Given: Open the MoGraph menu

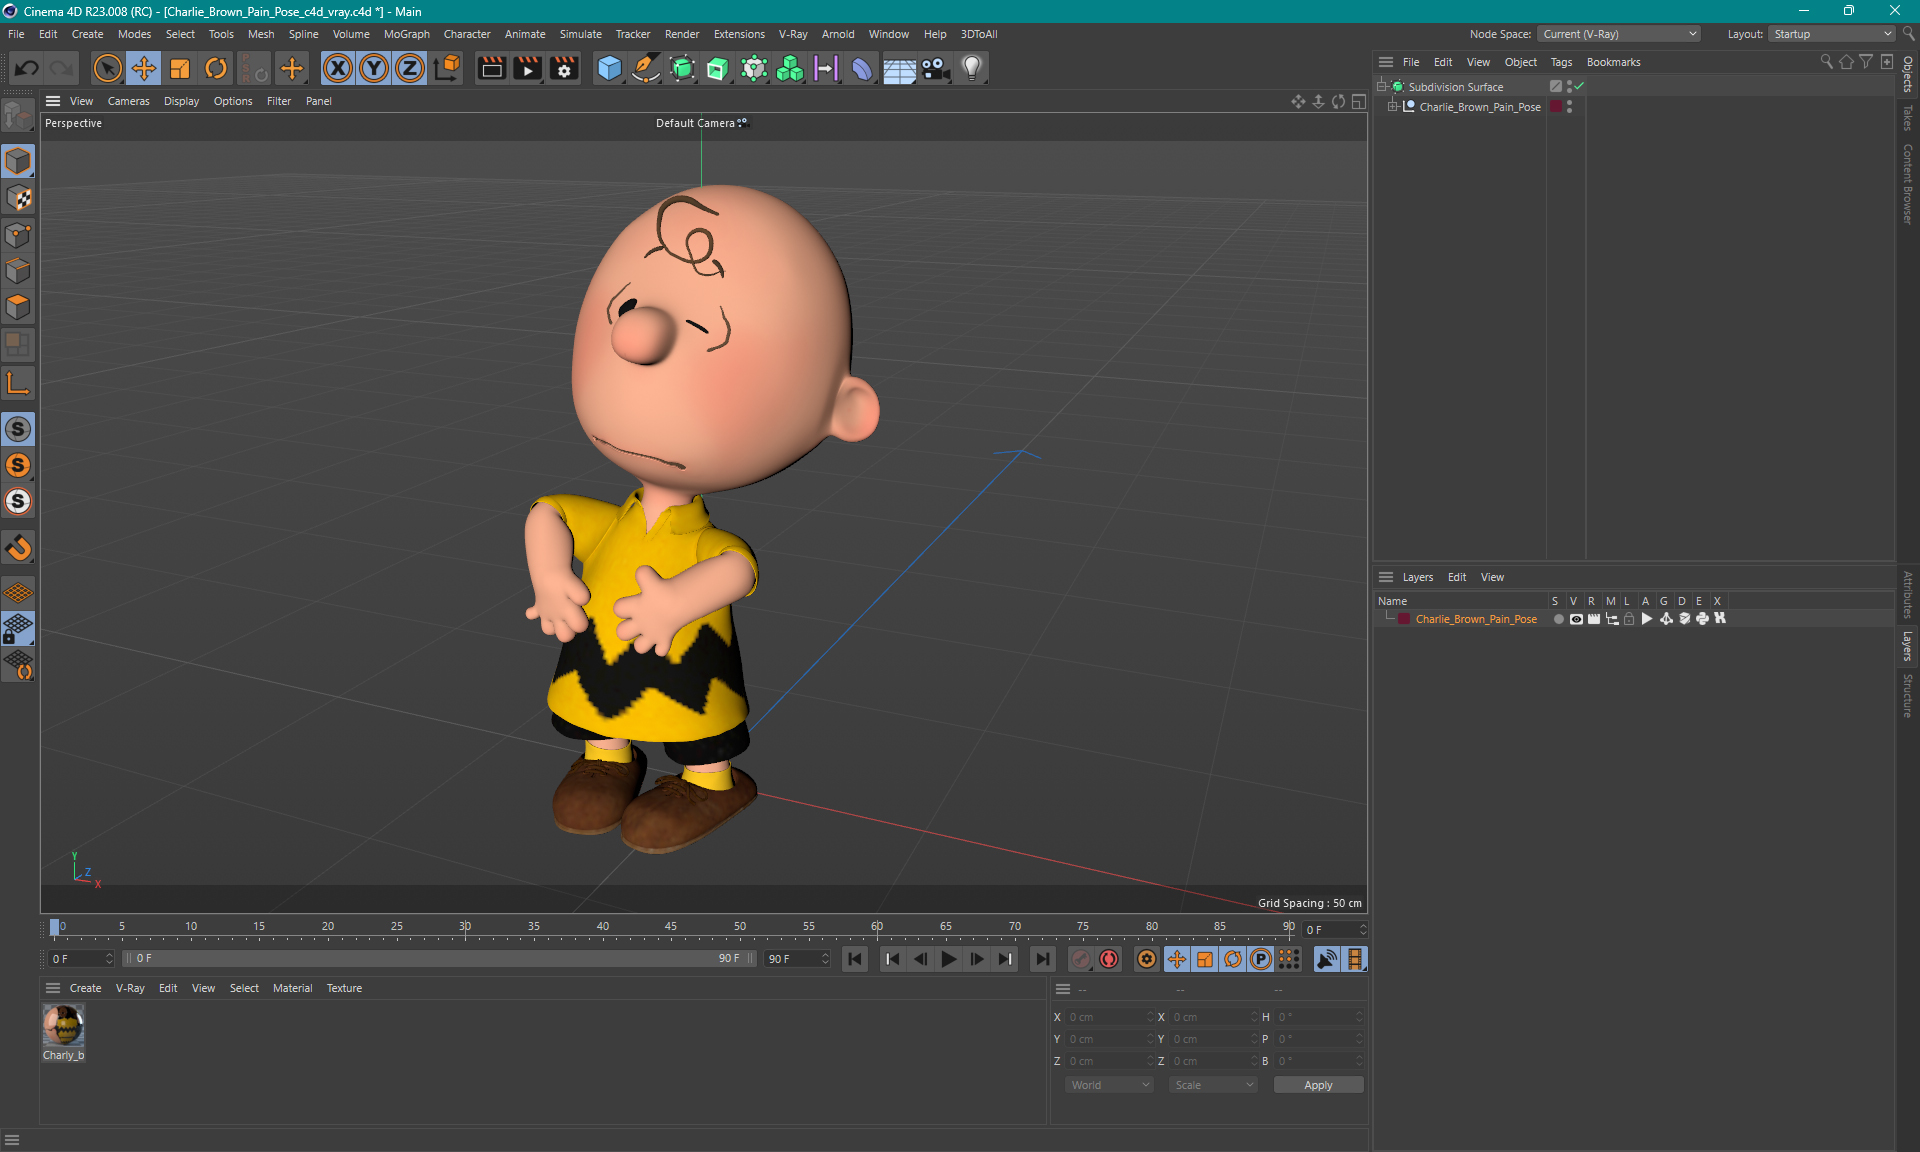Looking at the screenshot, I should [x=407, y=34].
